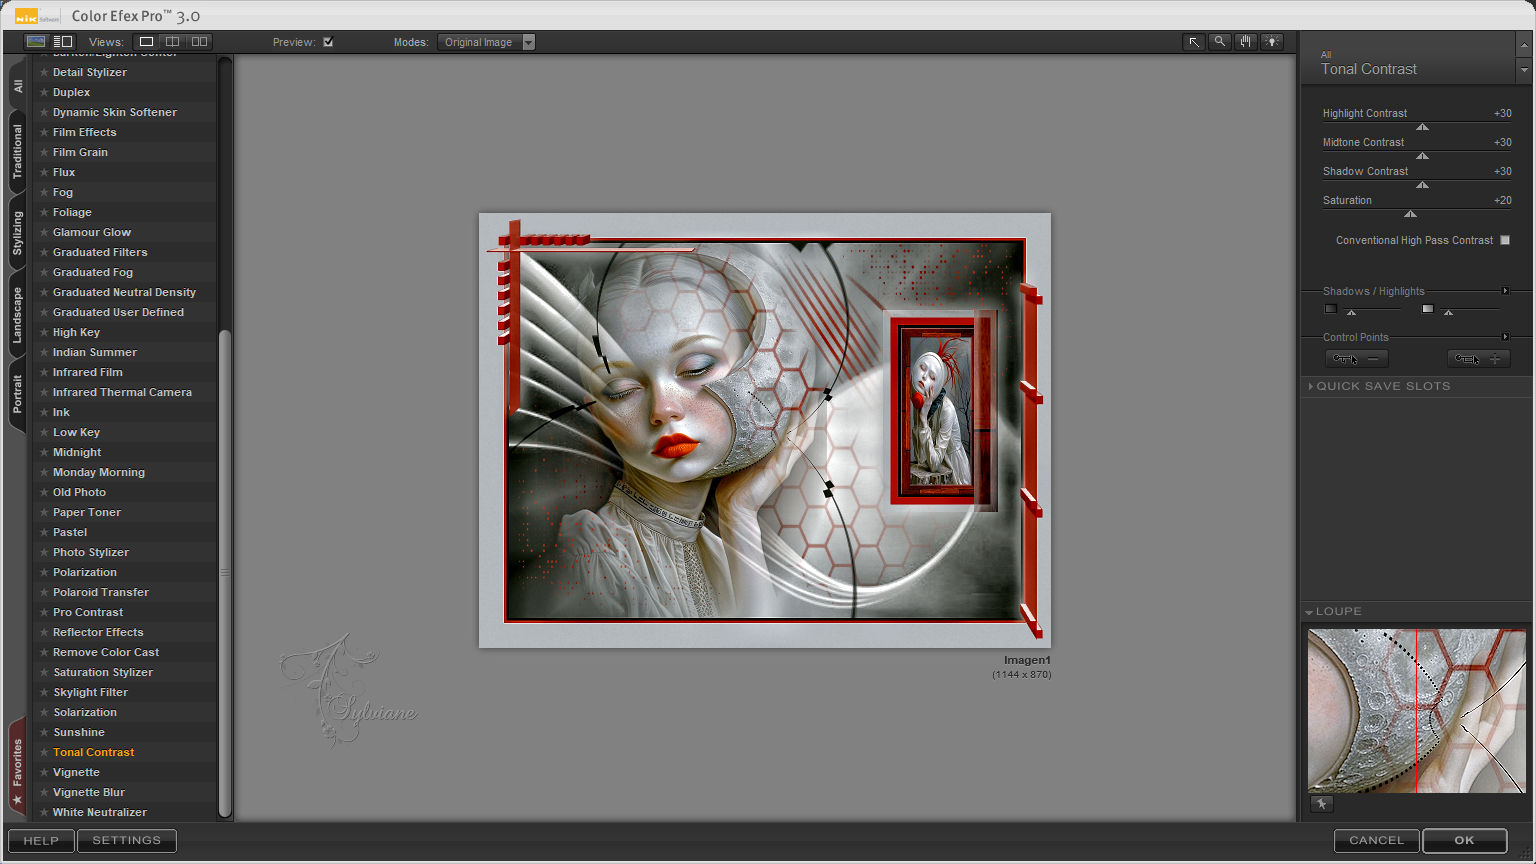Favorite the Midnight filter star
The height and width of the screenshot is (864, 1536).
[44, 452]
